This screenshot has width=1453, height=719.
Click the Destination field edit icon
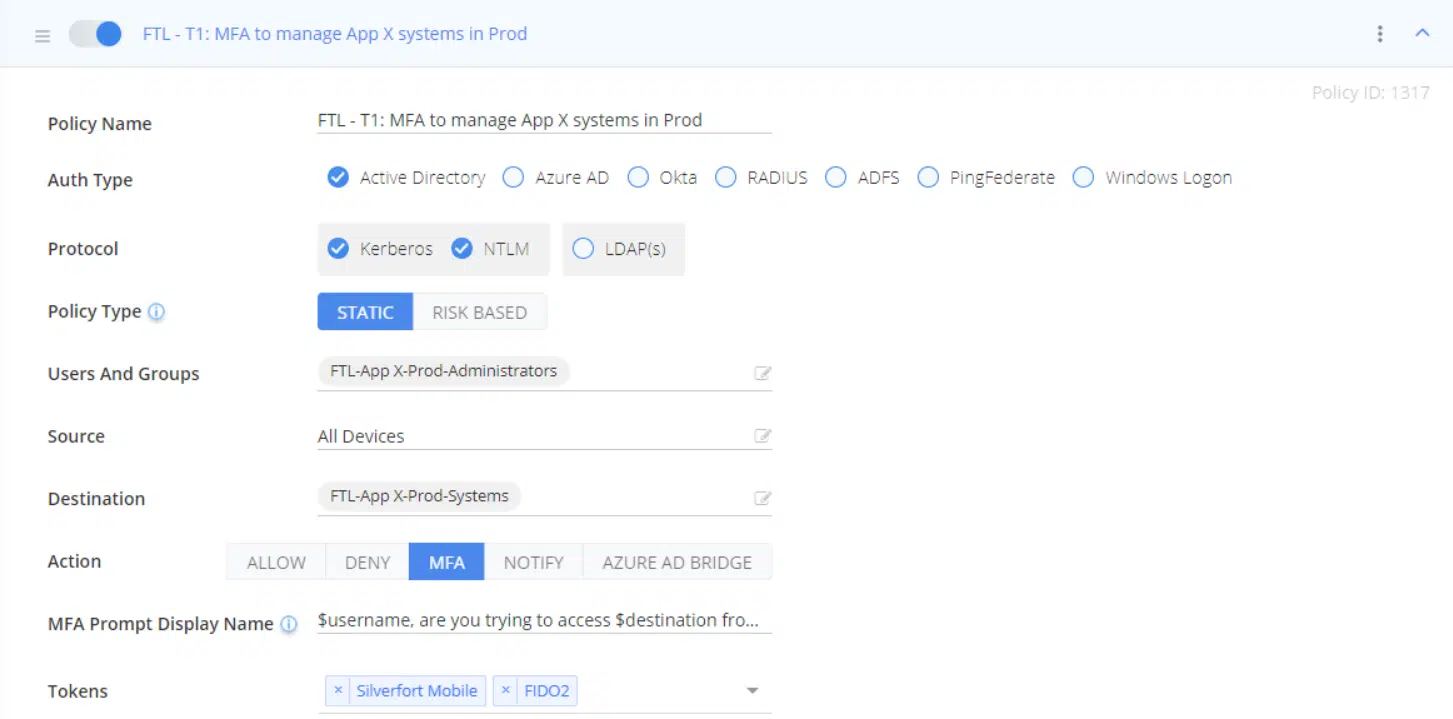tap(762, 498)
